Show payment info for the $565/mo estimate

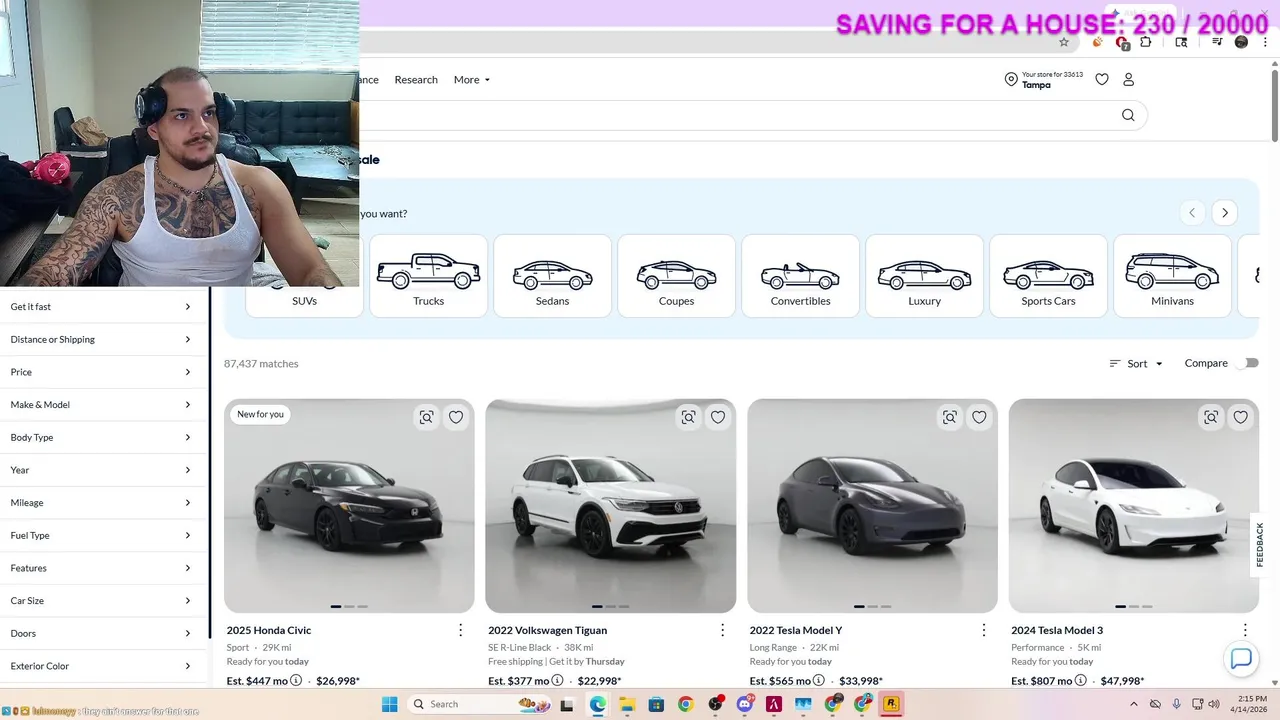pos(819,681)
